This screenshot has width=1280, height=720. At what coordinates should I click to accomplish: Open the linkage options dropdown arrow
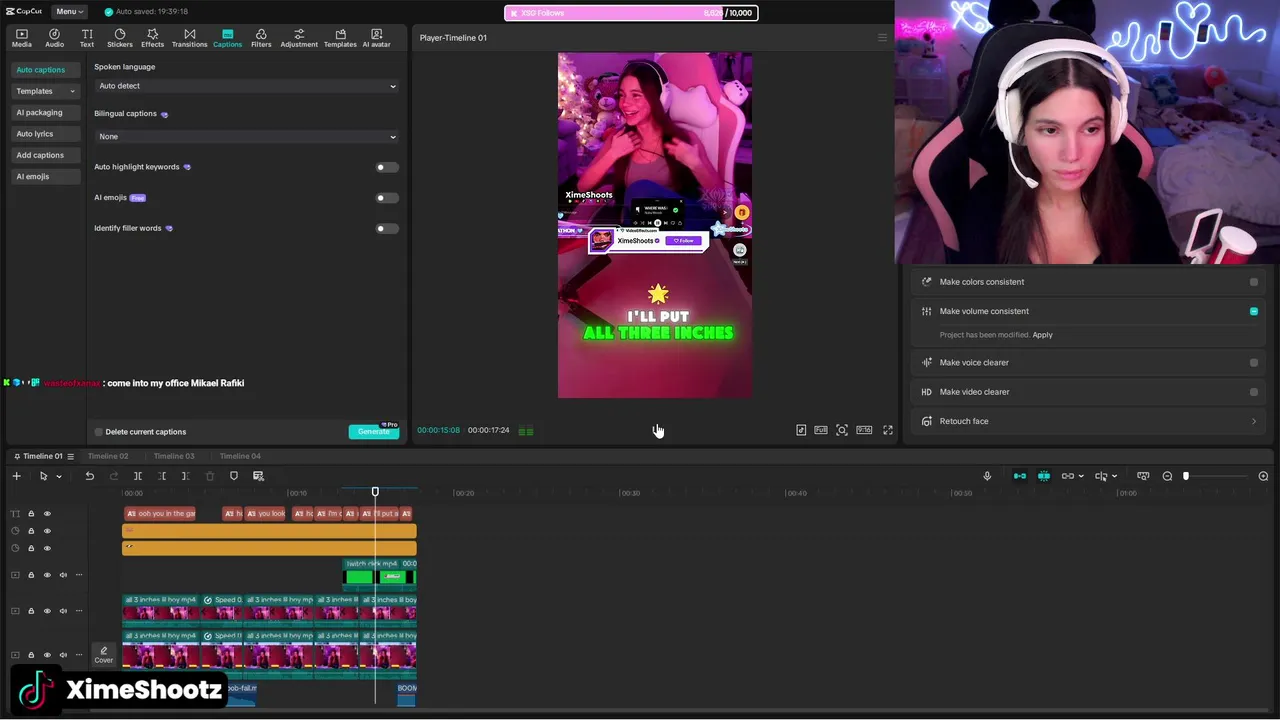pos(1081,476)
